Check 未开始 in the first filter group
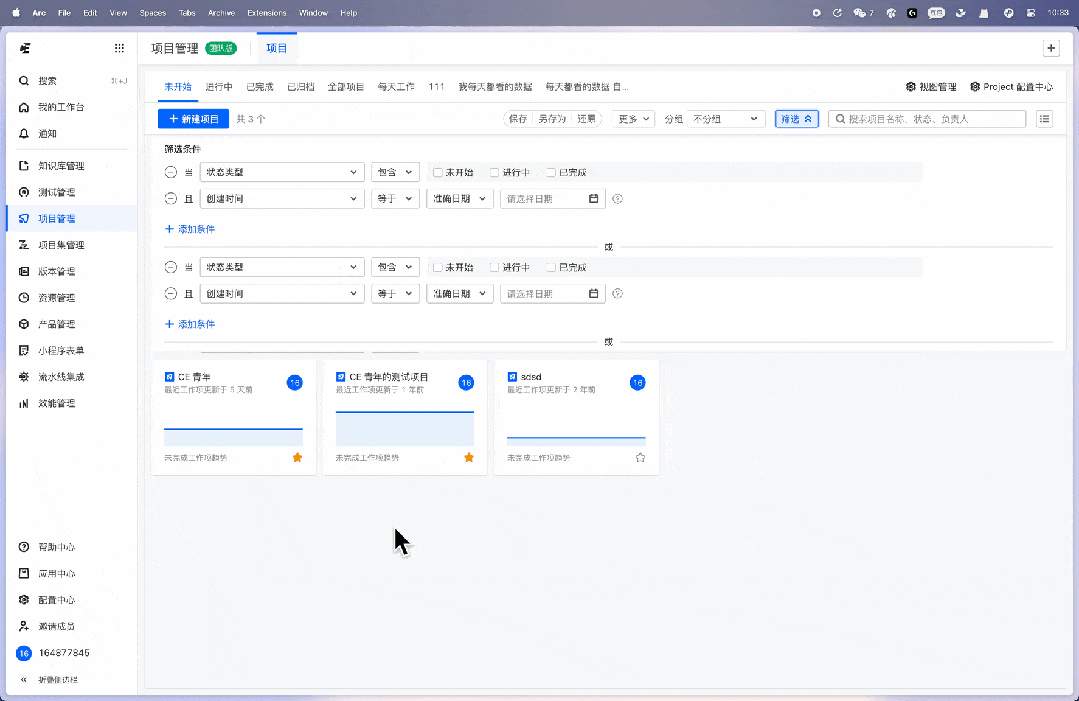Viewport: 1079px width, 701px height. 438,172
